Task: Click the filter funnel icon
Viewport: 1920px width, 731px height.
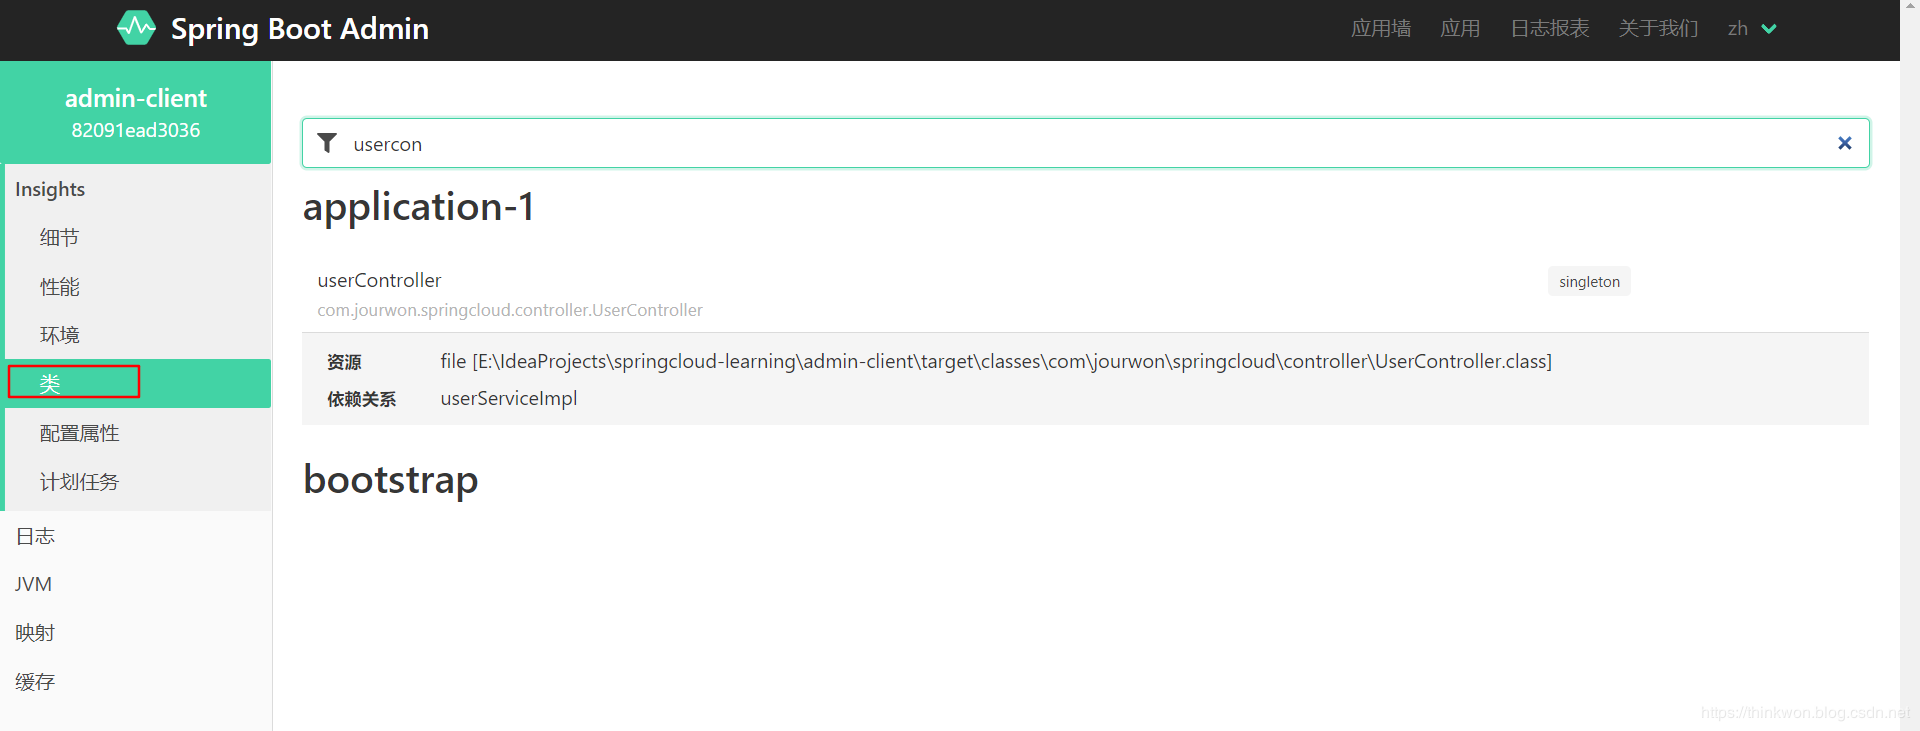Action: tap(327, 143)
